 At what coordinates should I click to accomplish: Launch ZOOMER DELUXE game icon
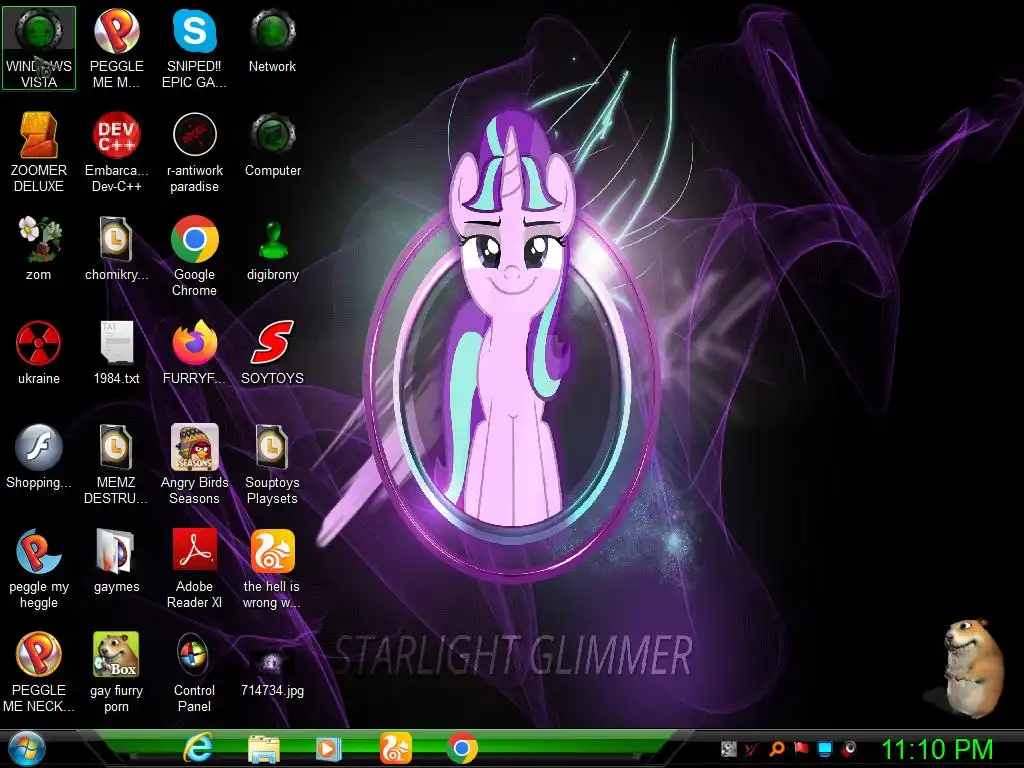[x=39, y=152]
